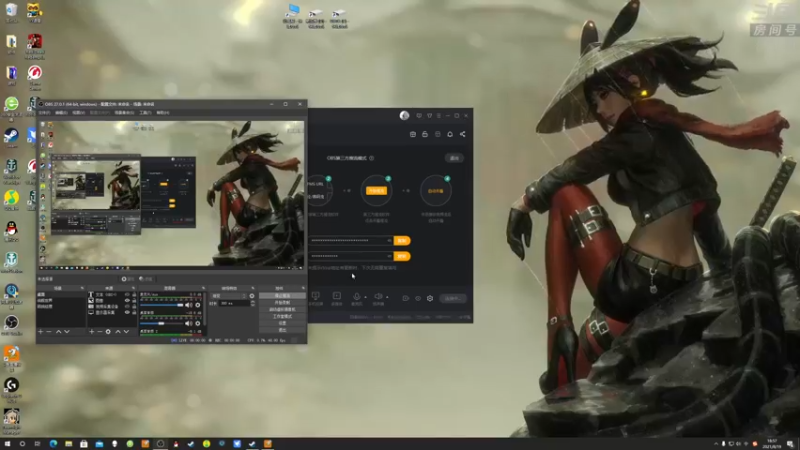Click the microphone icon in streaming app
The height and width of the screenshot is (450, 800).
point(357,296)
